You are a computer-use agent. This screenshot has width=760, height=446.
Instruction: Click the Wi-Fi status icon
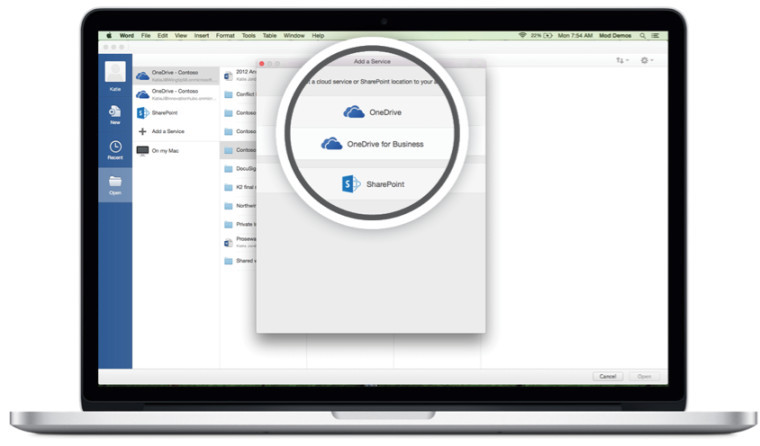click(522, 35)
